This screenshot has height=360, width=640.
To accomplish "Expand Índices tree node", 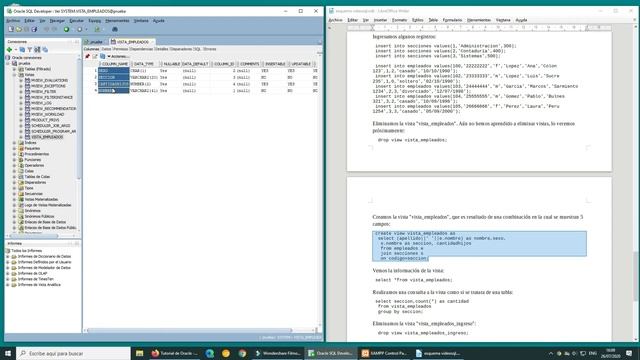I will pyautogui.click(x=15, y=143).
